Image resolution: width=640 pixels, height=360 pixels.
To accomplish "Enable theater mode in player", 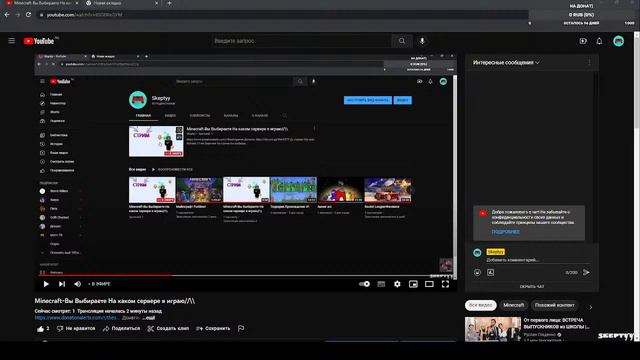I will pyautogui.click(x=429, y=284).
